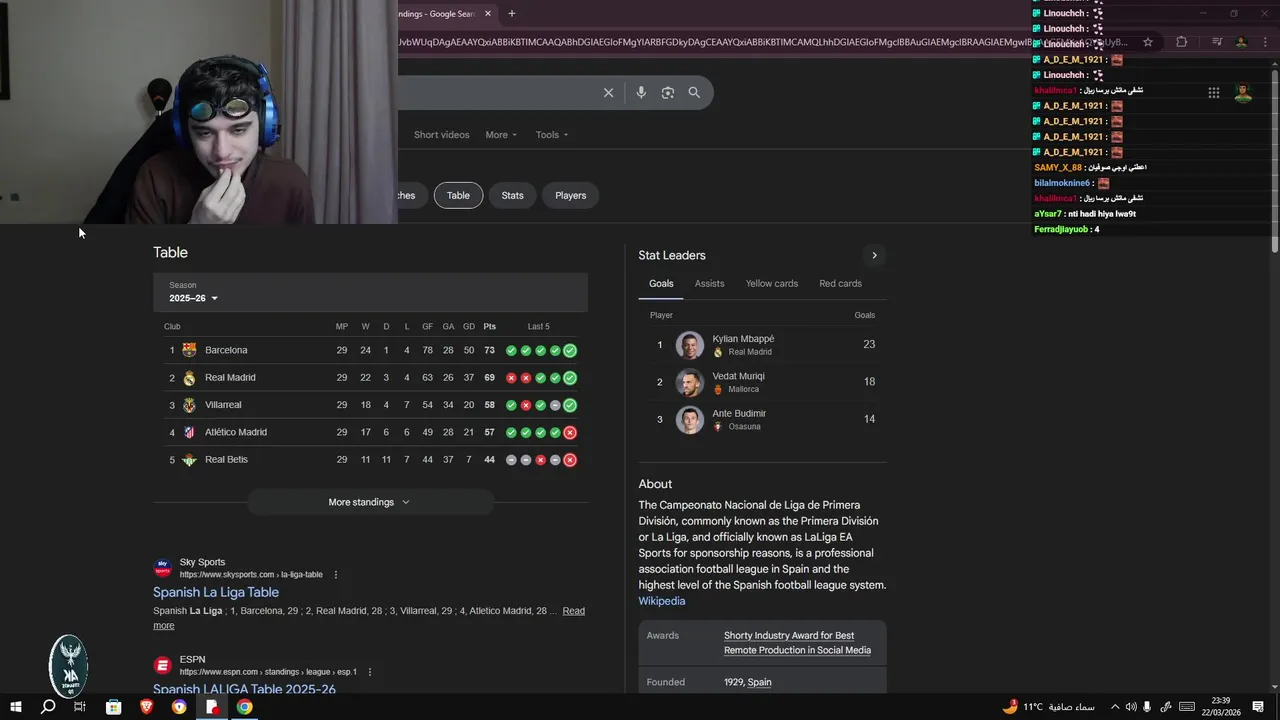Image resolution: width=1280 pixels, height=720 pixels.
Task: Open Google Lens image search
Action: pos(668,93)
